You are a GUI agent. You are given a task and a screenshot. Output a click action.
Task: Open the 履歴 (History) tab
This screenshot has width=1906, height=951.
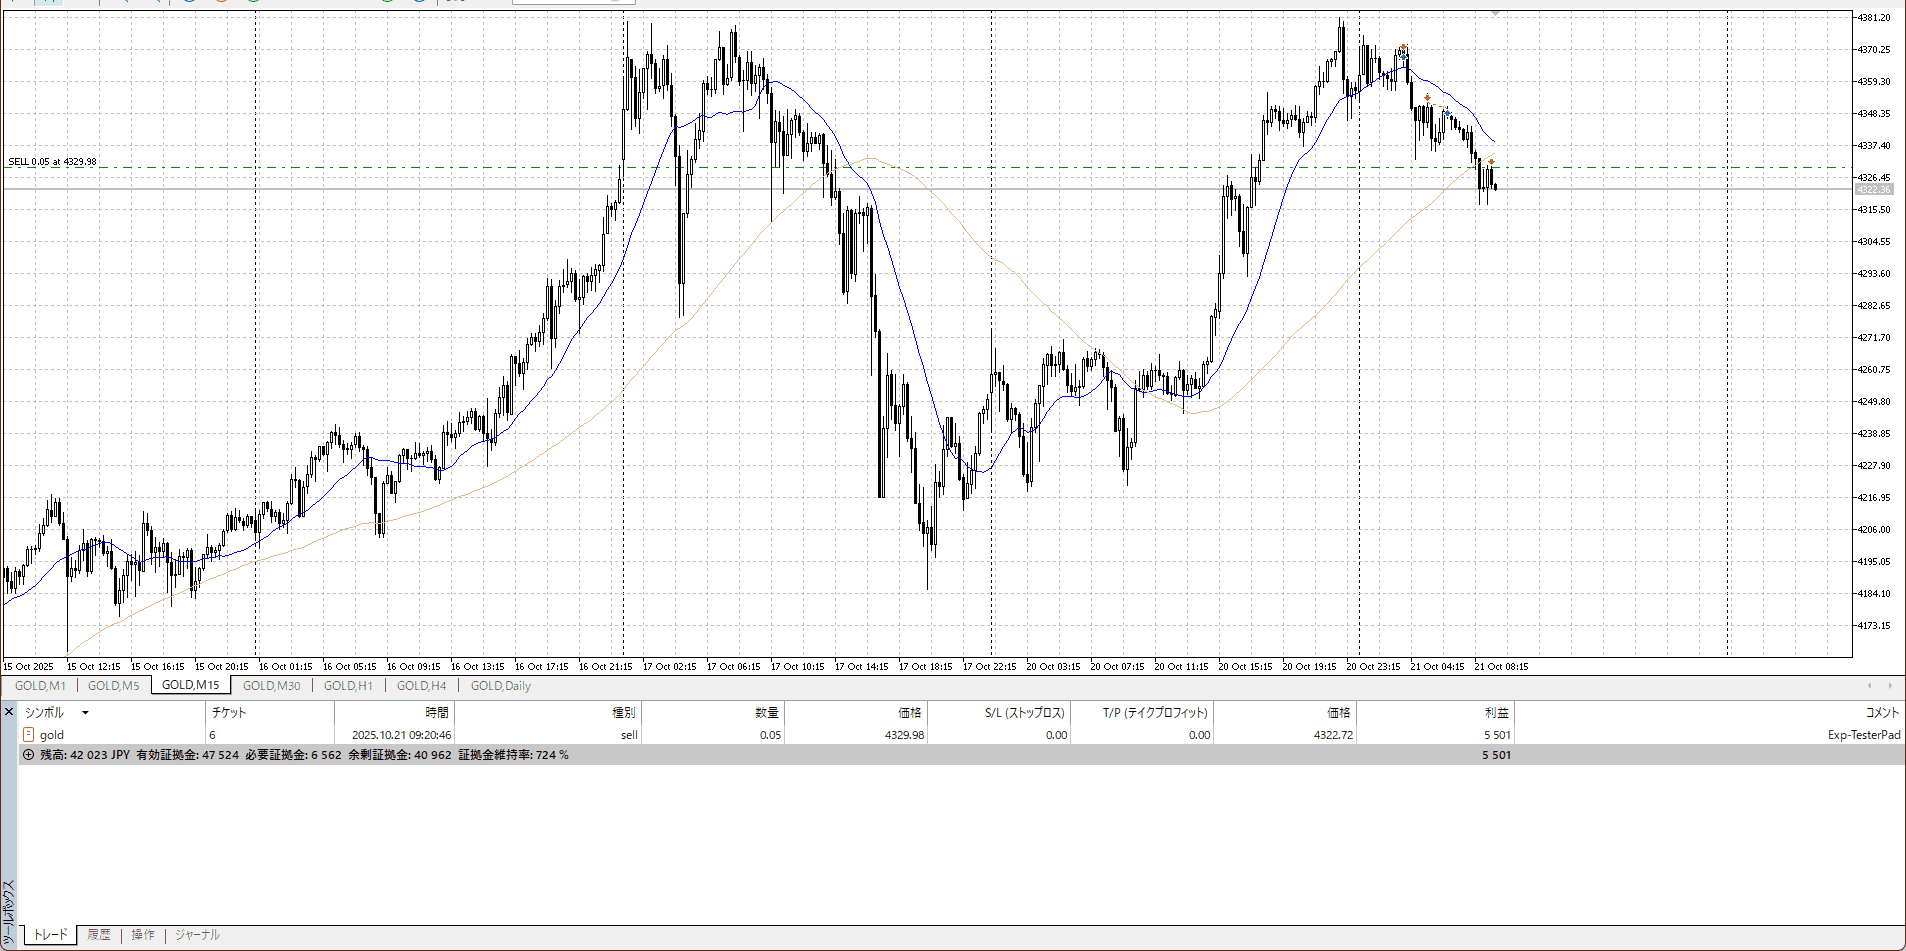pyautogui.click(x=99, y=935)
